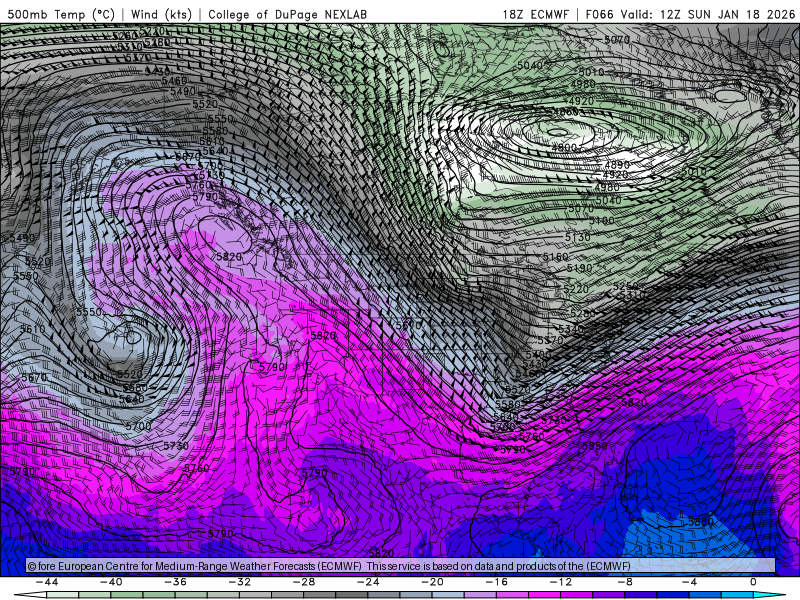Click the "18Z ECMWF" model run label
This screenshot has width=800, height=600.
535,14
